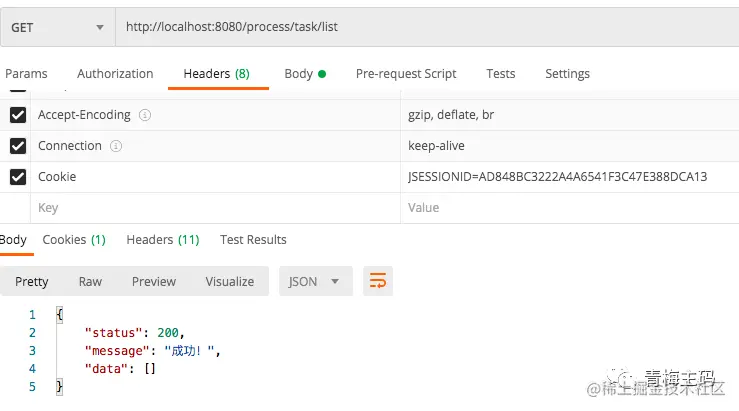Click the "成功!" message value

tap(189, 351)
